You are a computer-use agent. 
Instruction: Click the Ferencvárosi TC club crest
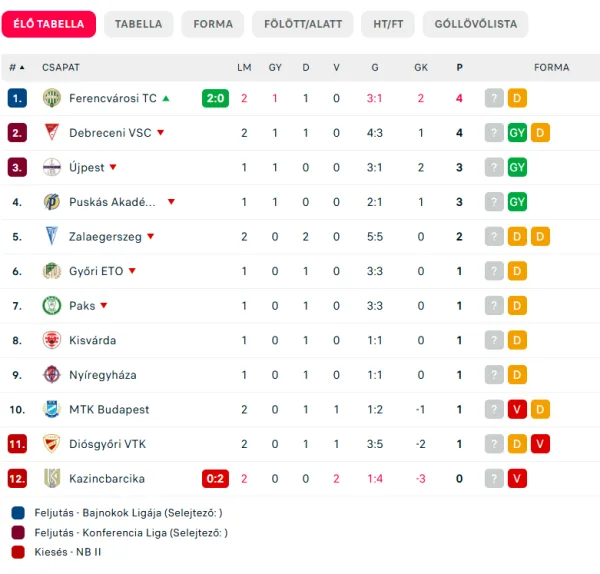pyautogui.click(x=52, y=98)
